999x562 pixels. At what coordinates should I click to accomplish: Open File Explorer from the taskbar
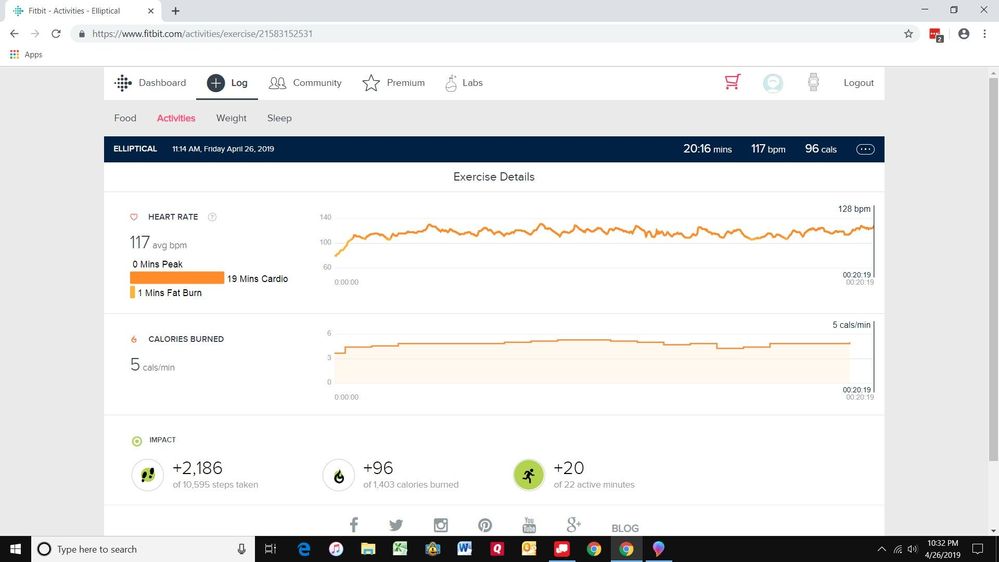point(368,549)
